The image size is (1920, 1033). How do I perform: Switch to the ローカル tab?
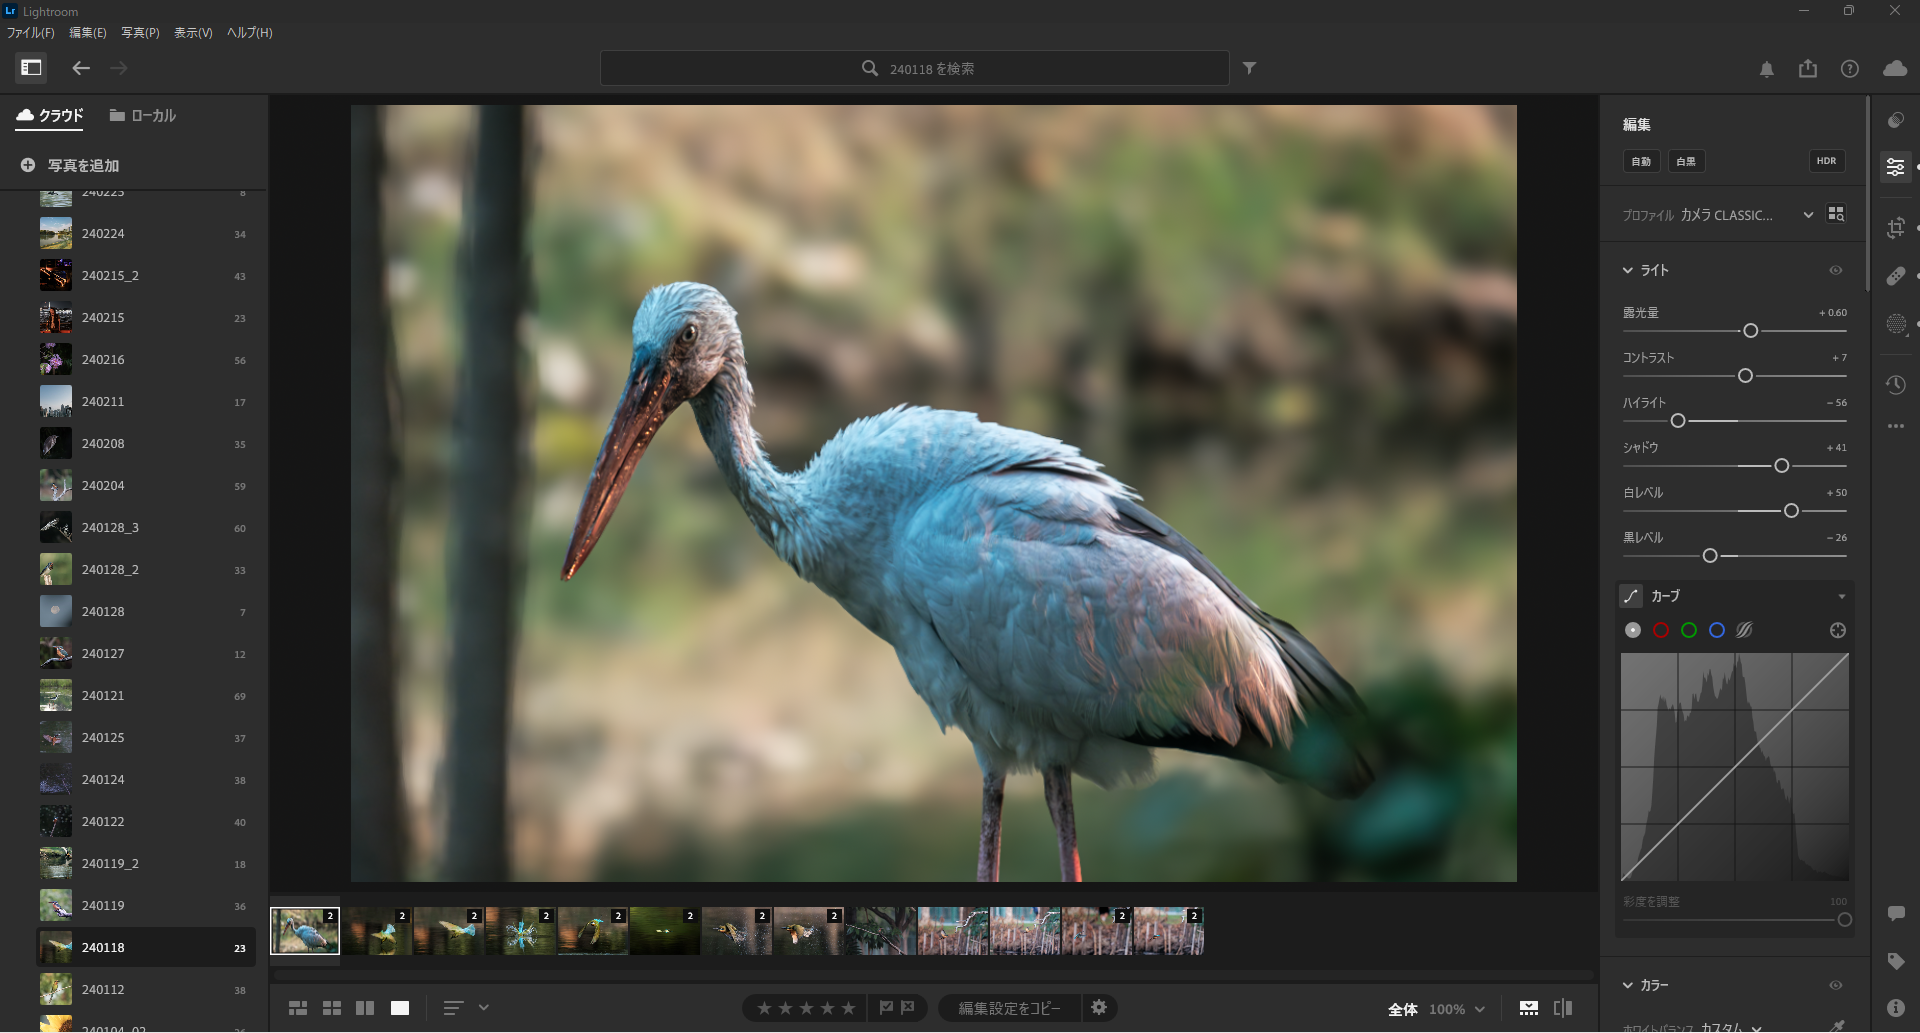tap(143, 116)
